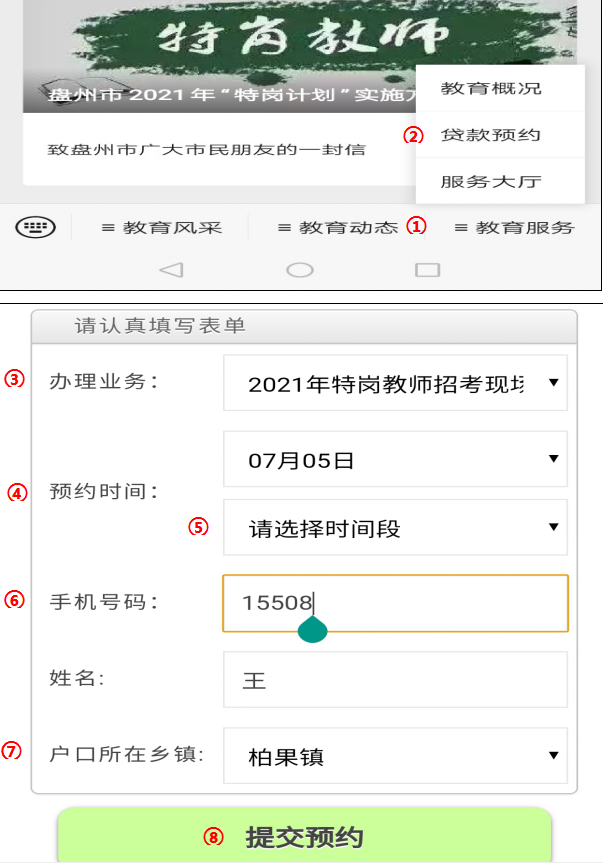Open the 致盘州市广大市民朋友的一封信 article
The height and width of the screenshot is (863, 603).
206,150
